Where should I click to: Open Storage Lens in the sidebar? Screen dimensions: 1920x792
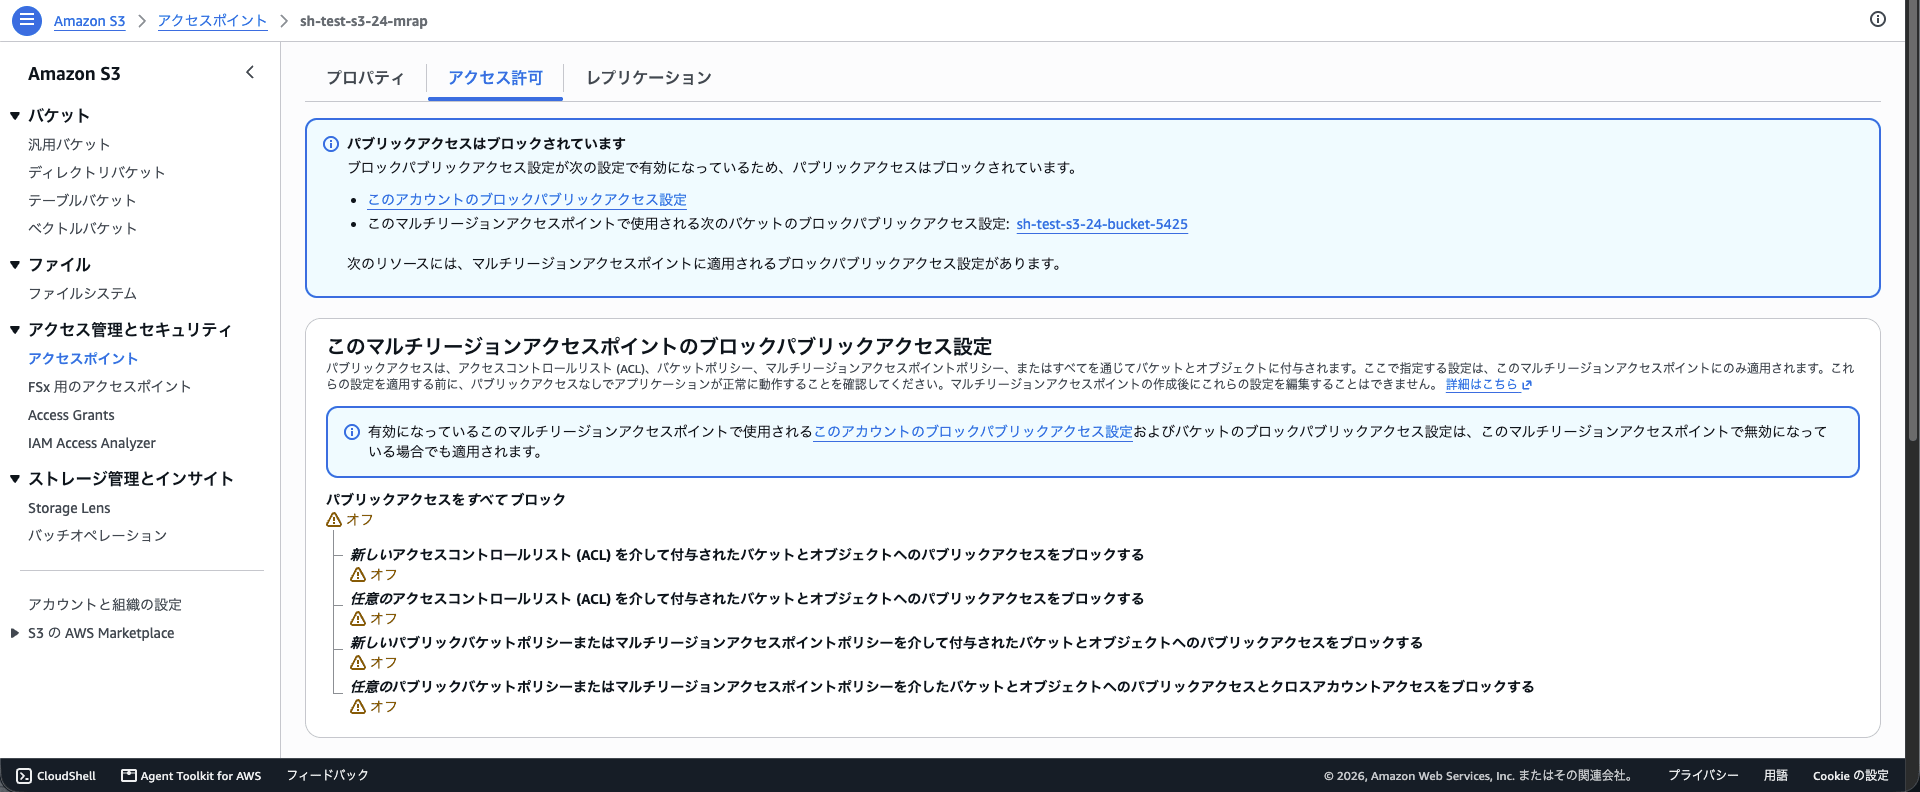tap(69, 508)
